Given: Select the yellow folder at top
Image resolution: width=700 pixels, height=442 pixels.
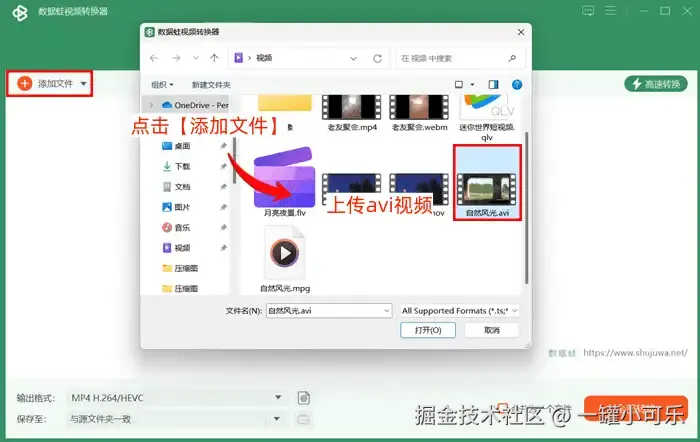Looking at the screenshot, I should tap(285, 103).
